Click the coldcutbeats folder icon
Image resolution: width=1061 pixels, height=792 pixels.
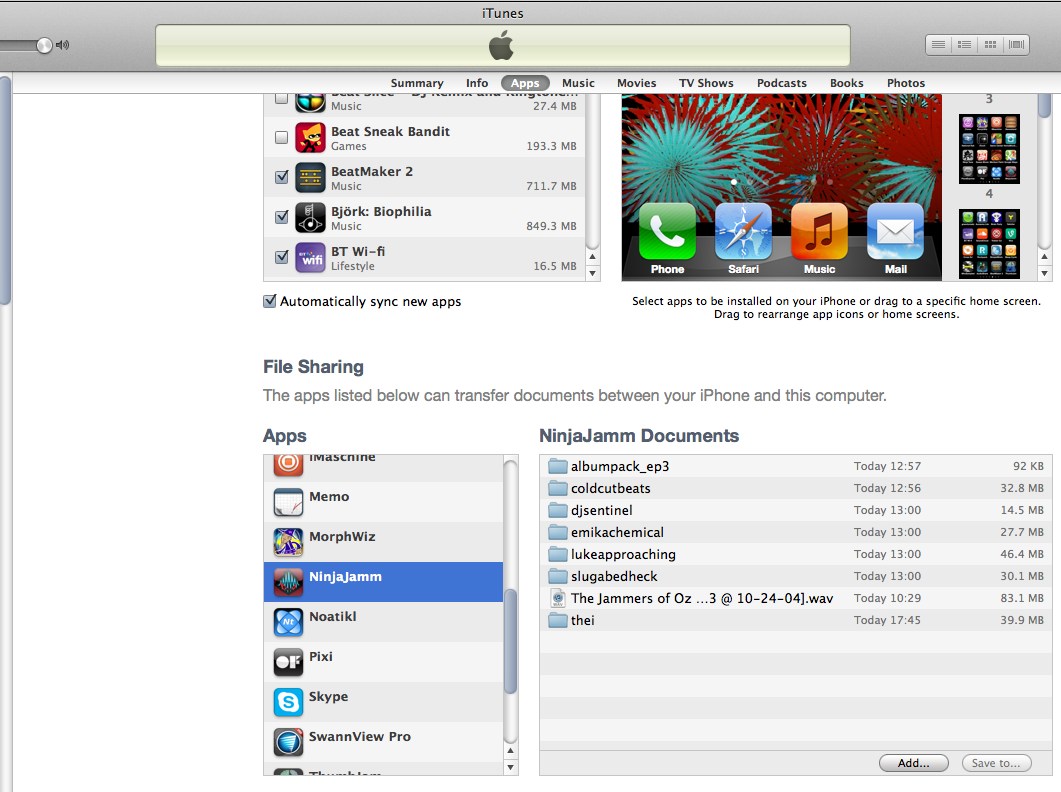click(x=558, y=488)
